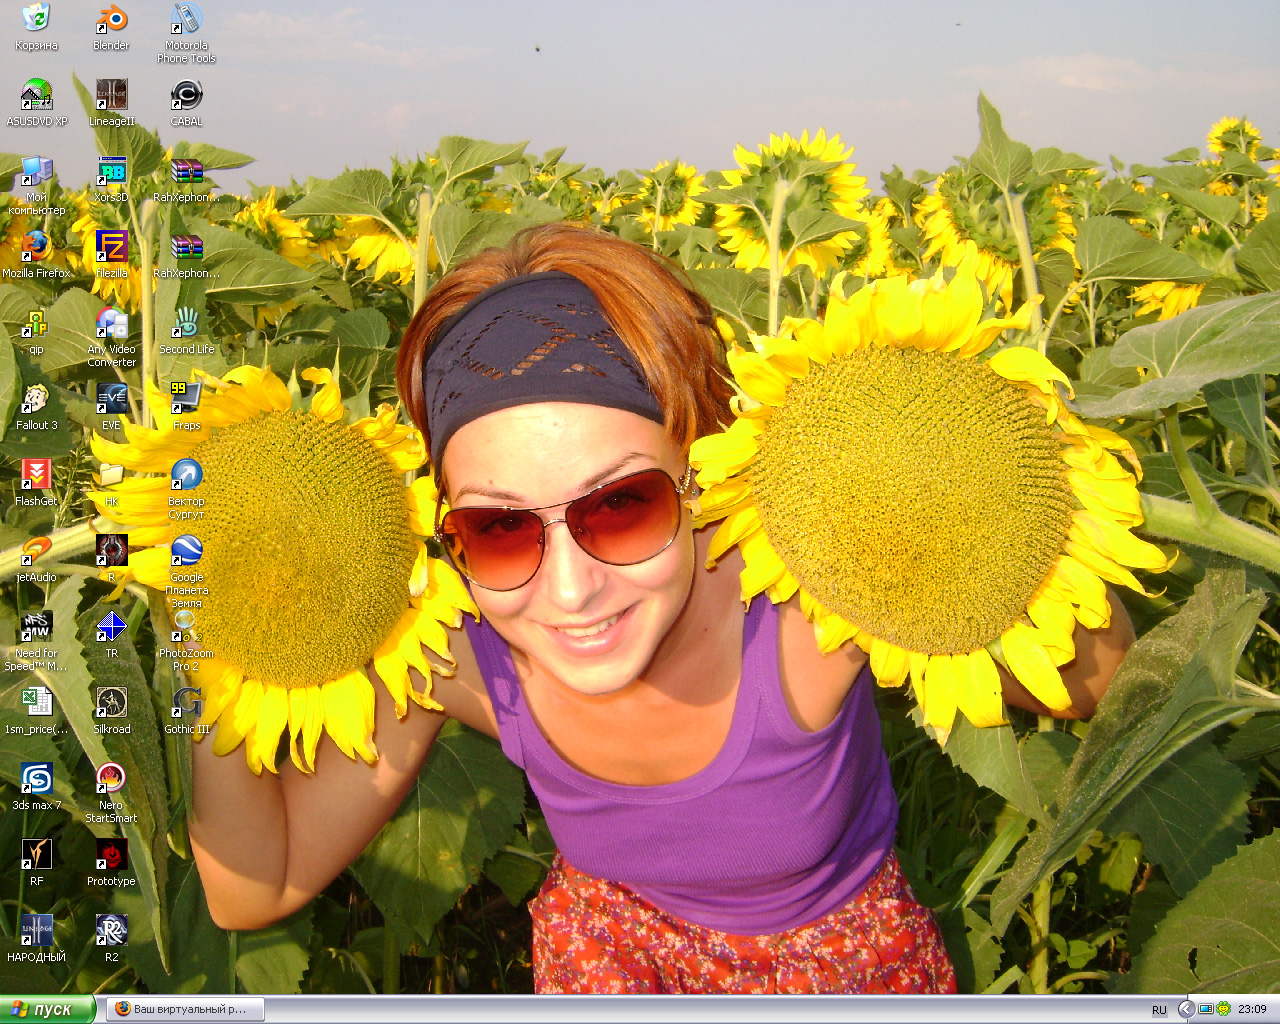Screen dimensions: 1280x1024
Task: Click the Google Earth globe icon
Action: [x=186, y=551]
